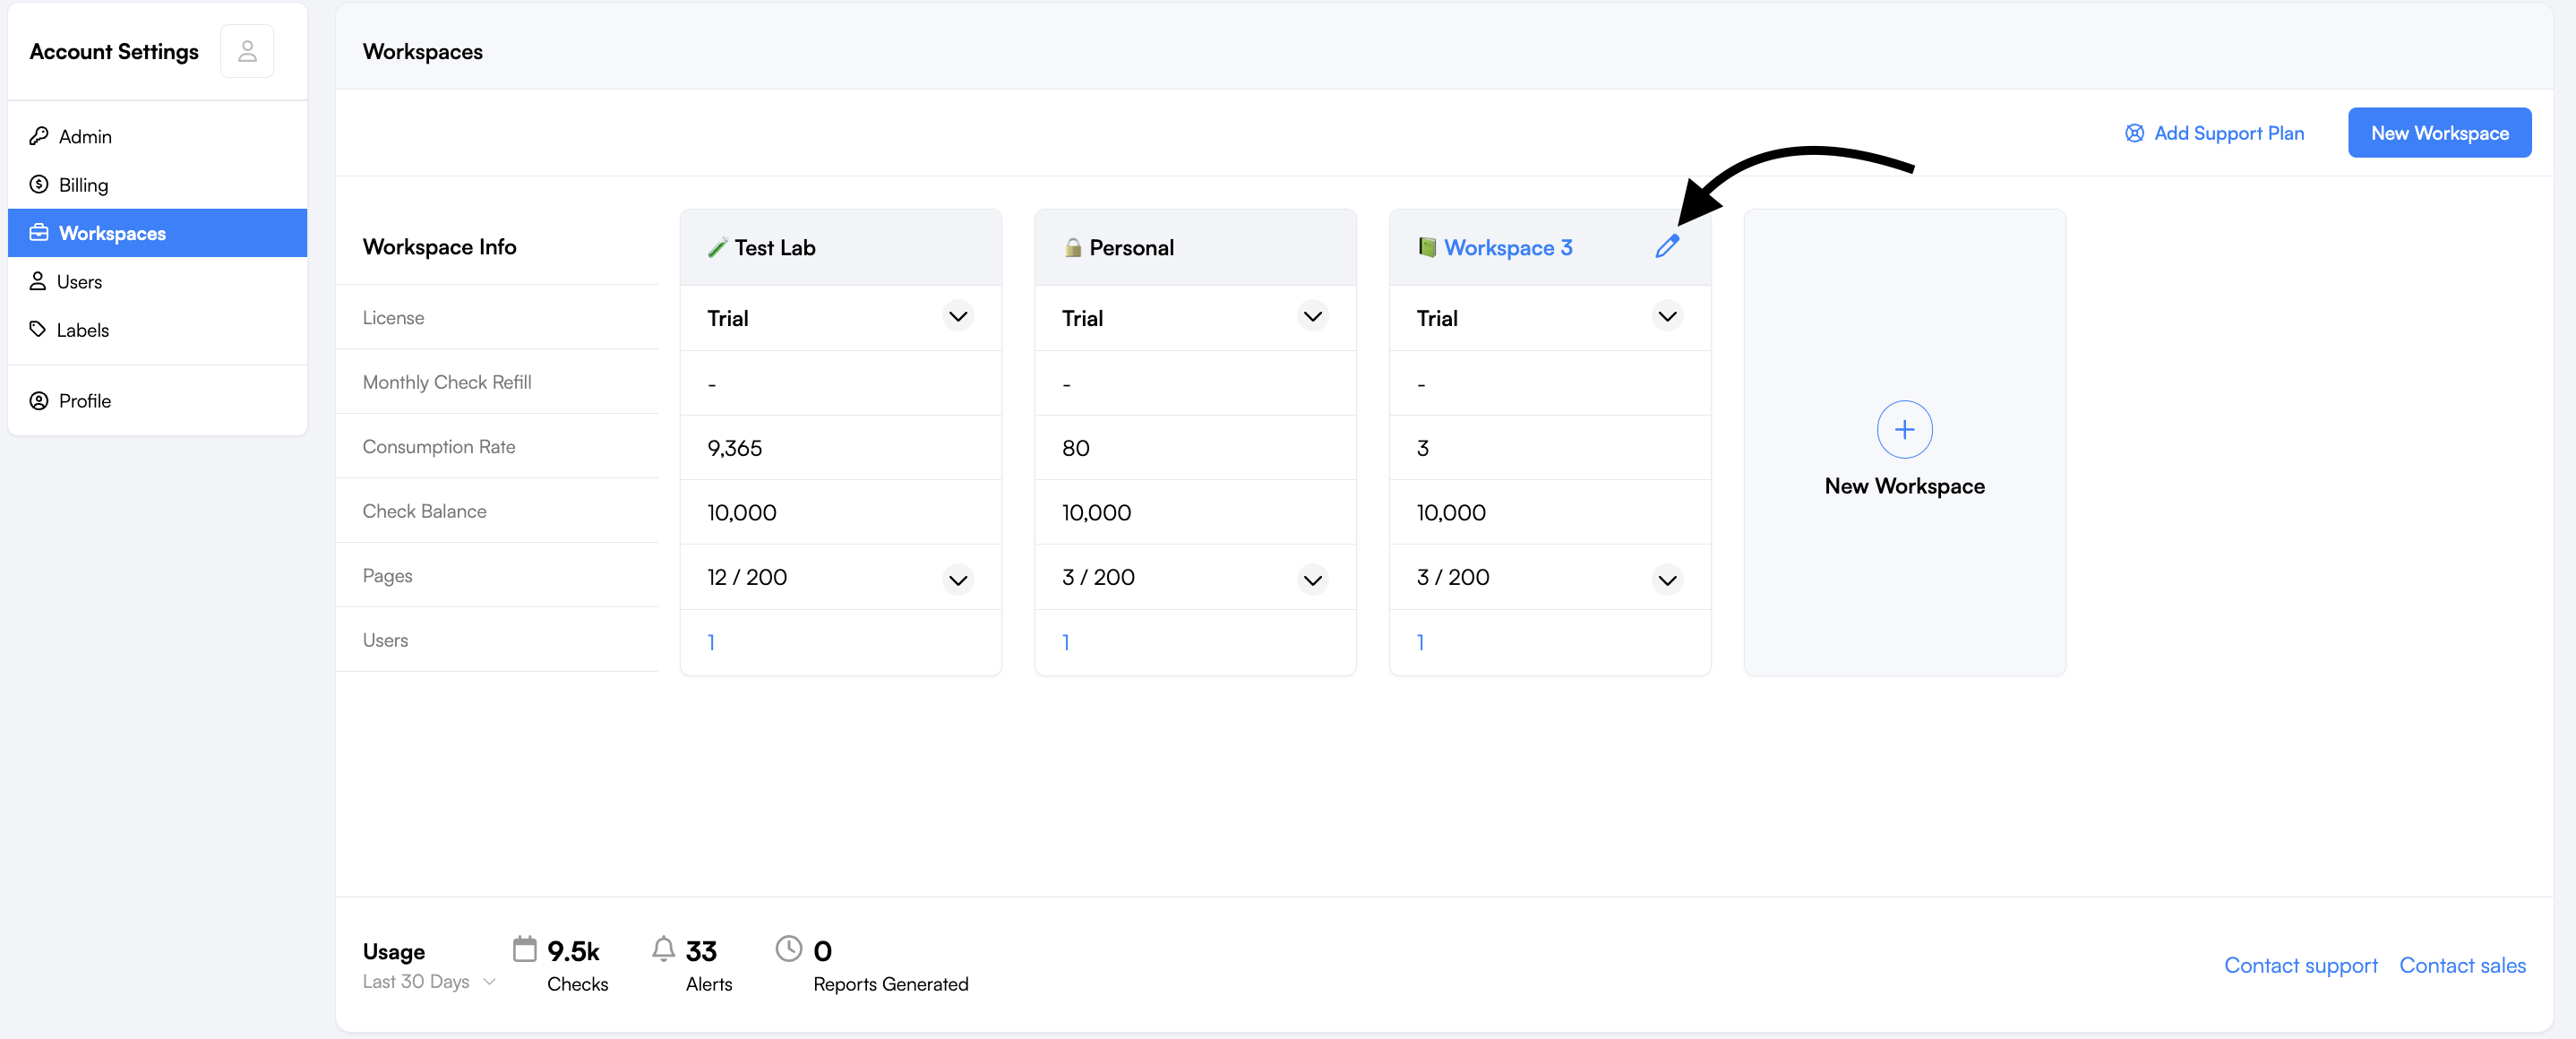Click the green book emoji on Workspace 3
This screenshot has width=2576, height=1039.
coord(1427,247)
